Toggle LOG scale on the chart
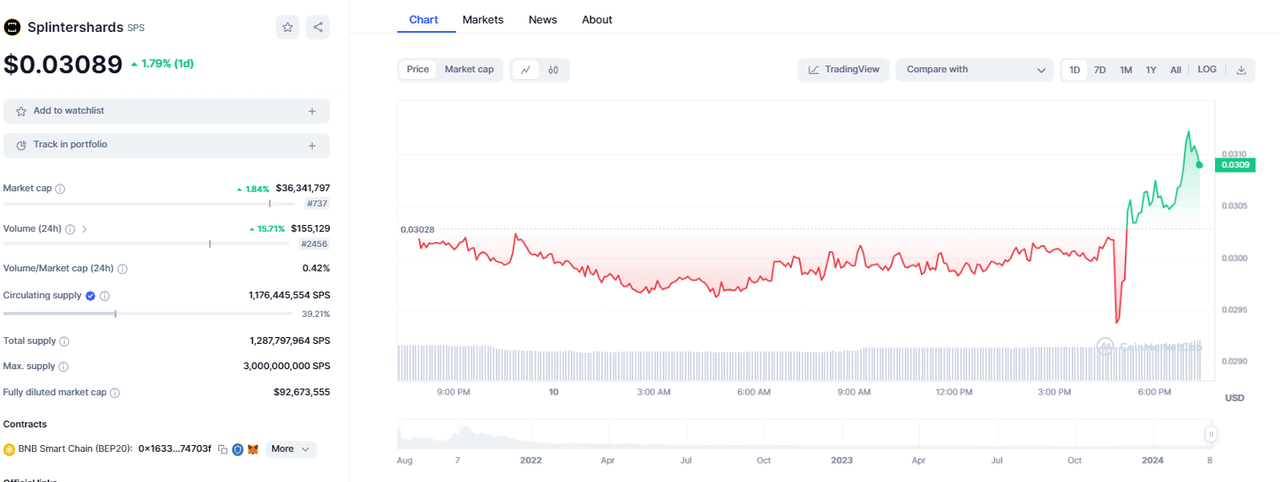The height and width of the screenshot is (482, 1280). tap(1207, 70)
